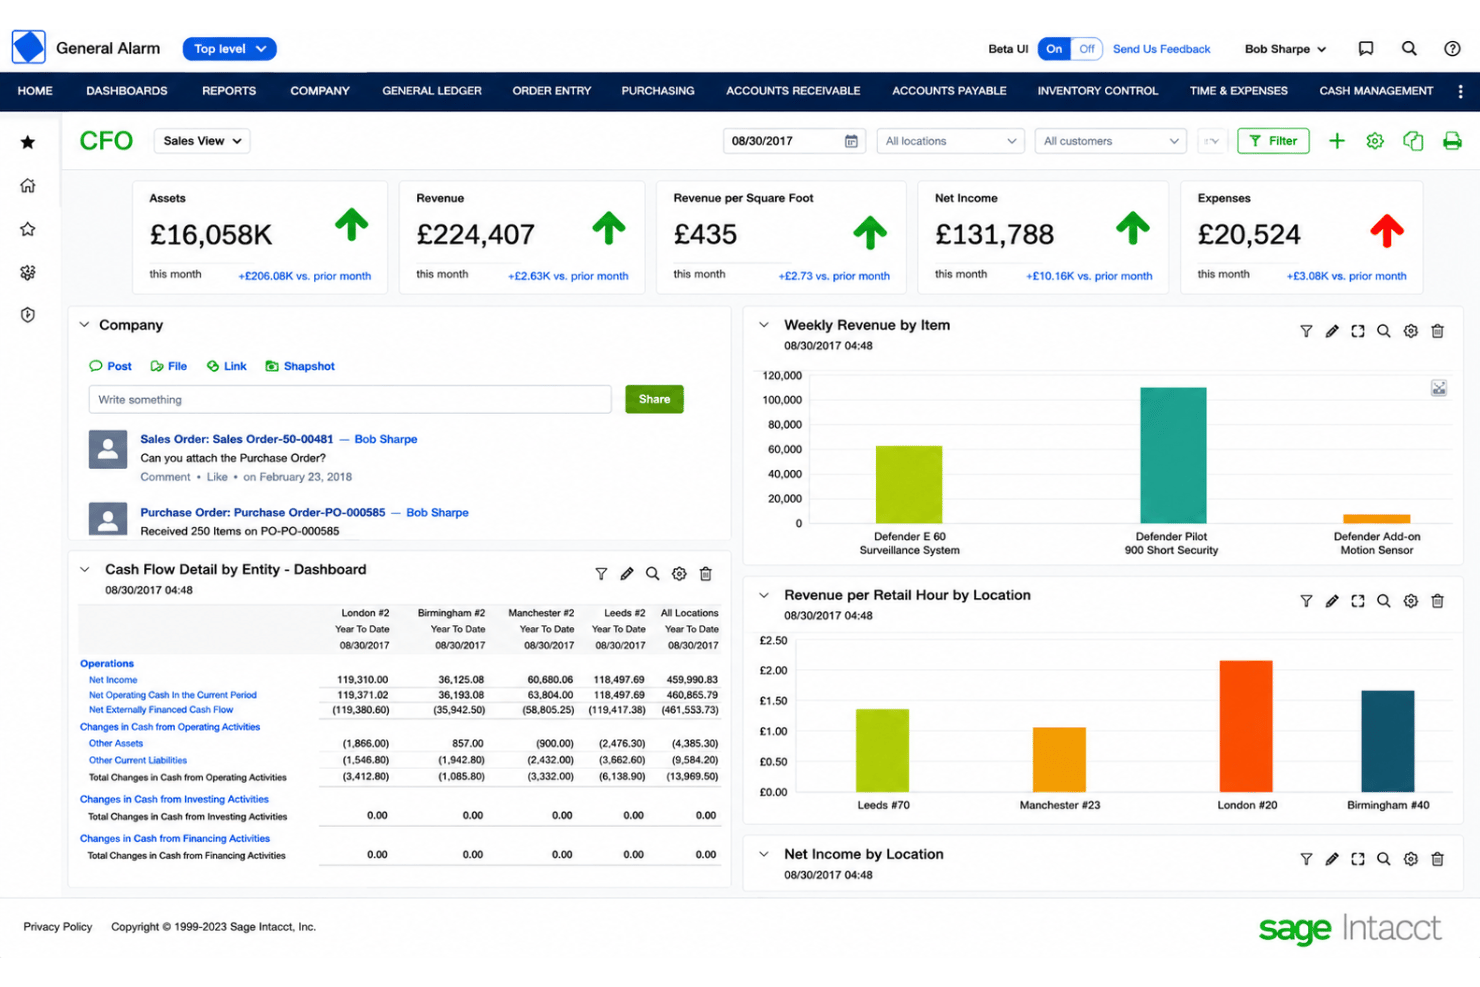
Task: Click the integrations gear-flower icon in sidebar
Action: (x=28, y=272)
